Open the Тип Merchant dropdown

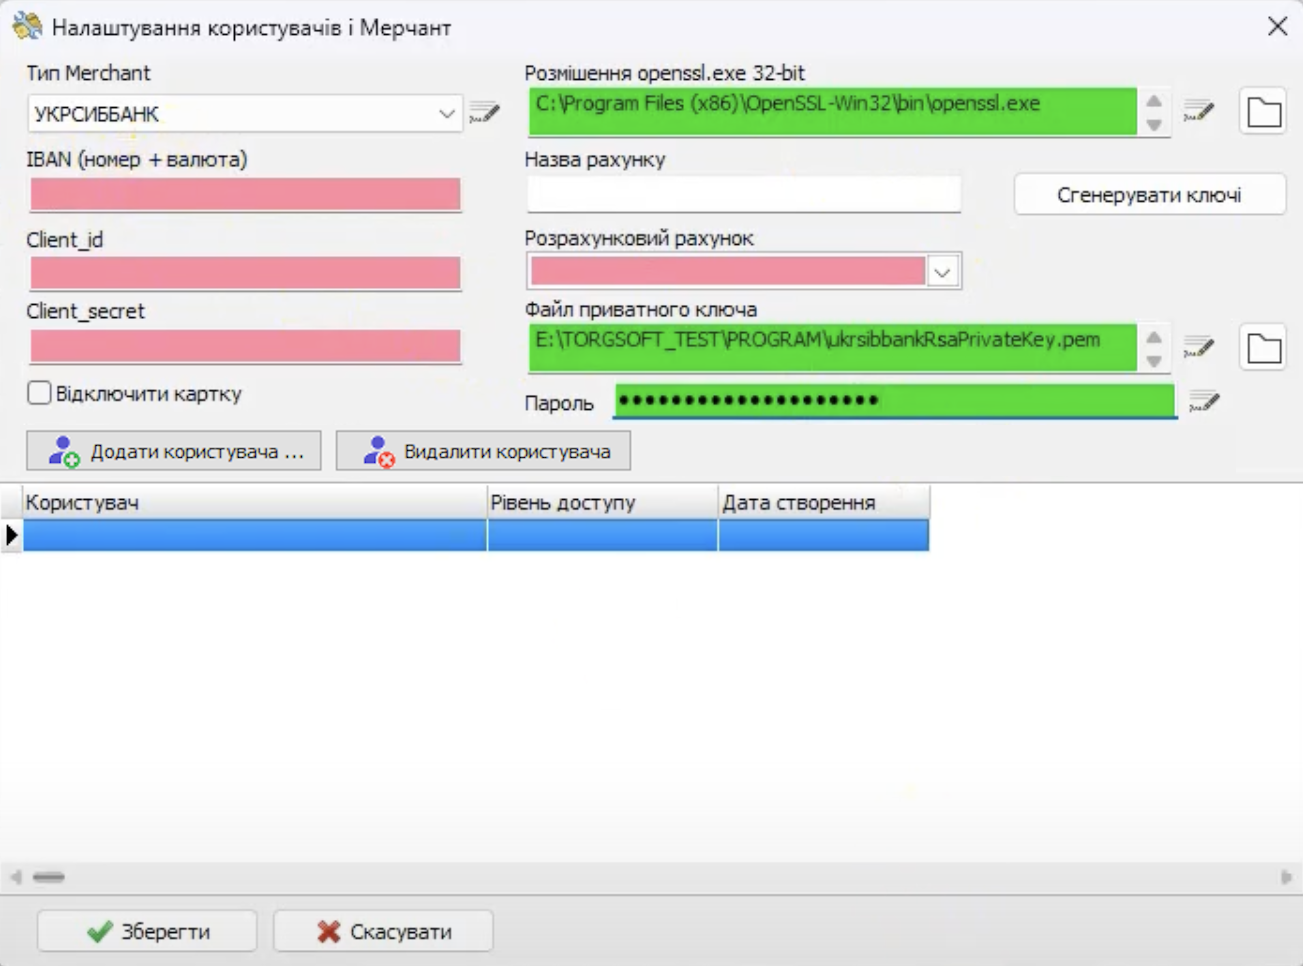(446, 111)
